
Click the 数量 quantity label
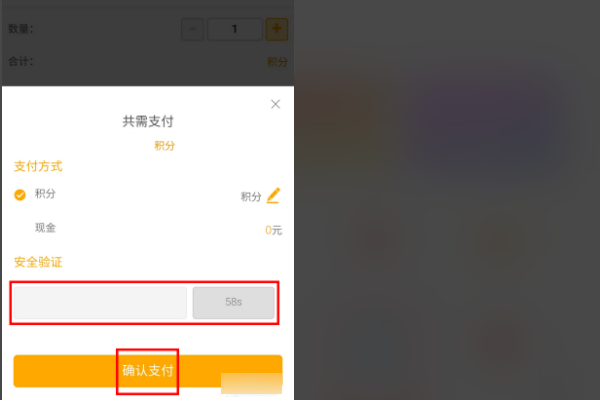click(x=21, y=29)
